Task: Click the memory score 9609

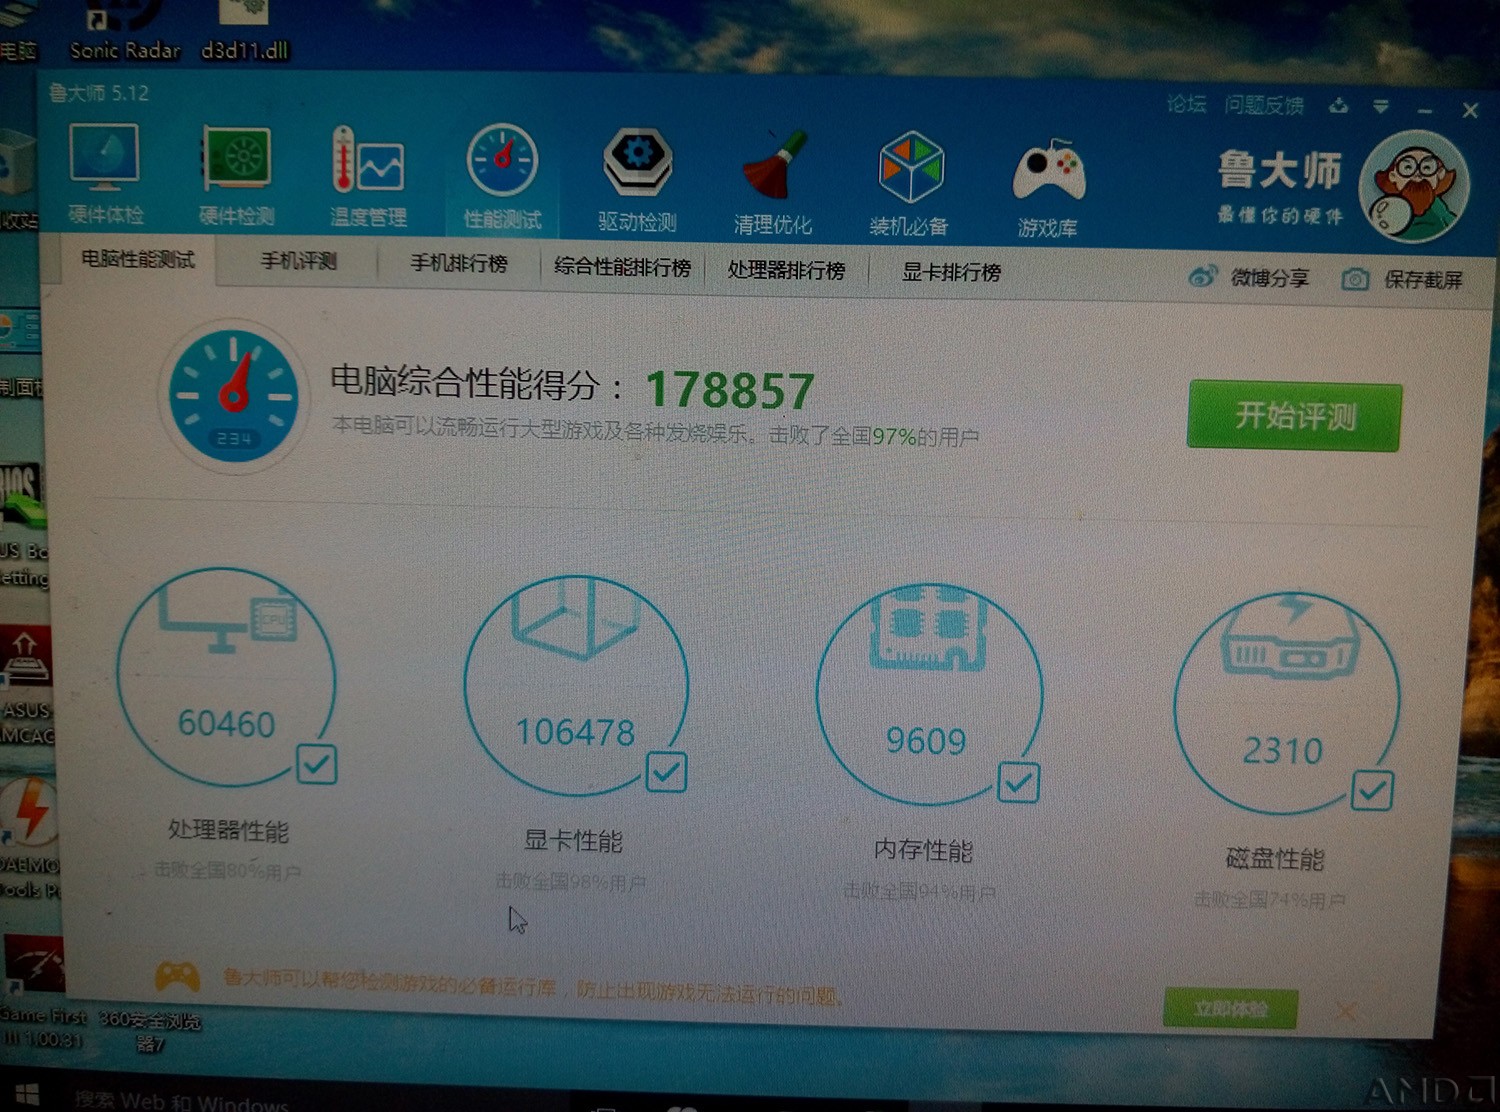Action: click(926, 741)
